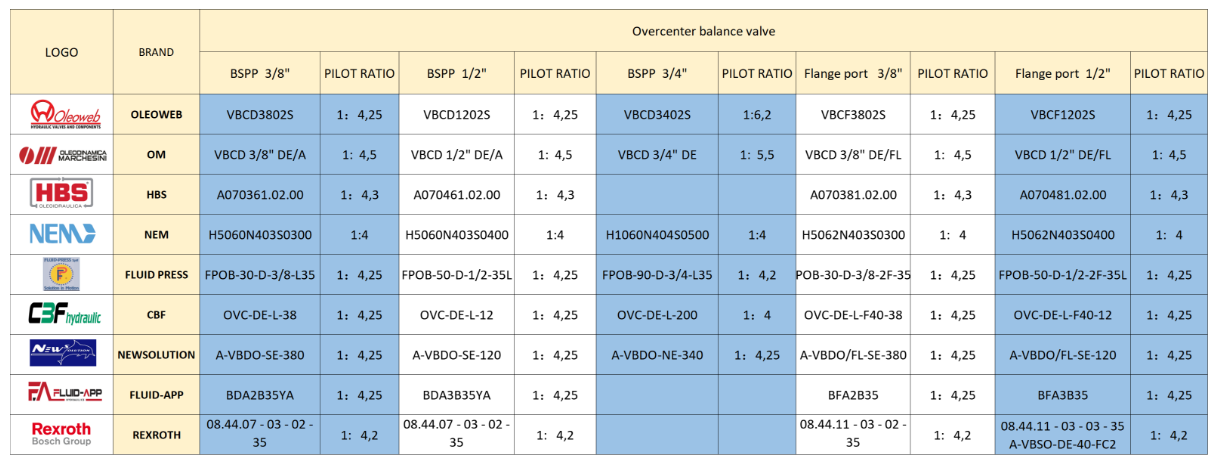Click the Oleoweb logo image
1217x463 pixels.
(x=61, y=115)
